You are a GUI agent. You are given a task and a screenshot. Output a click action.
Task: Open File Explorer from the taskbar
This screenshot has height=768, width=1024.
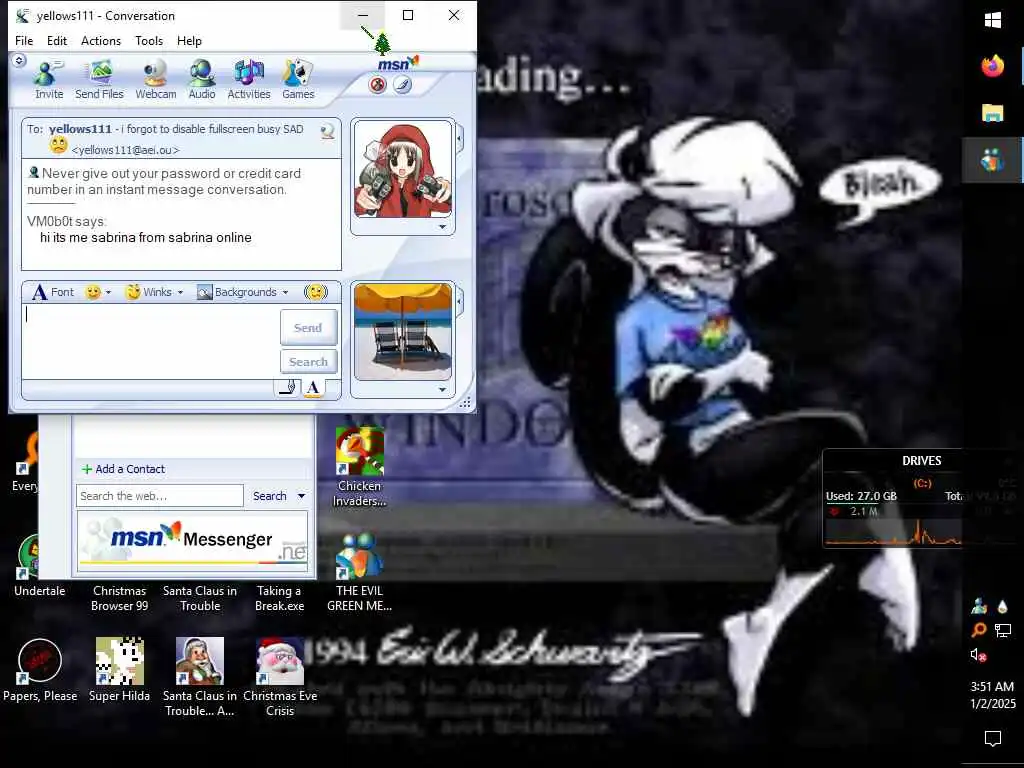pos(993,113)
